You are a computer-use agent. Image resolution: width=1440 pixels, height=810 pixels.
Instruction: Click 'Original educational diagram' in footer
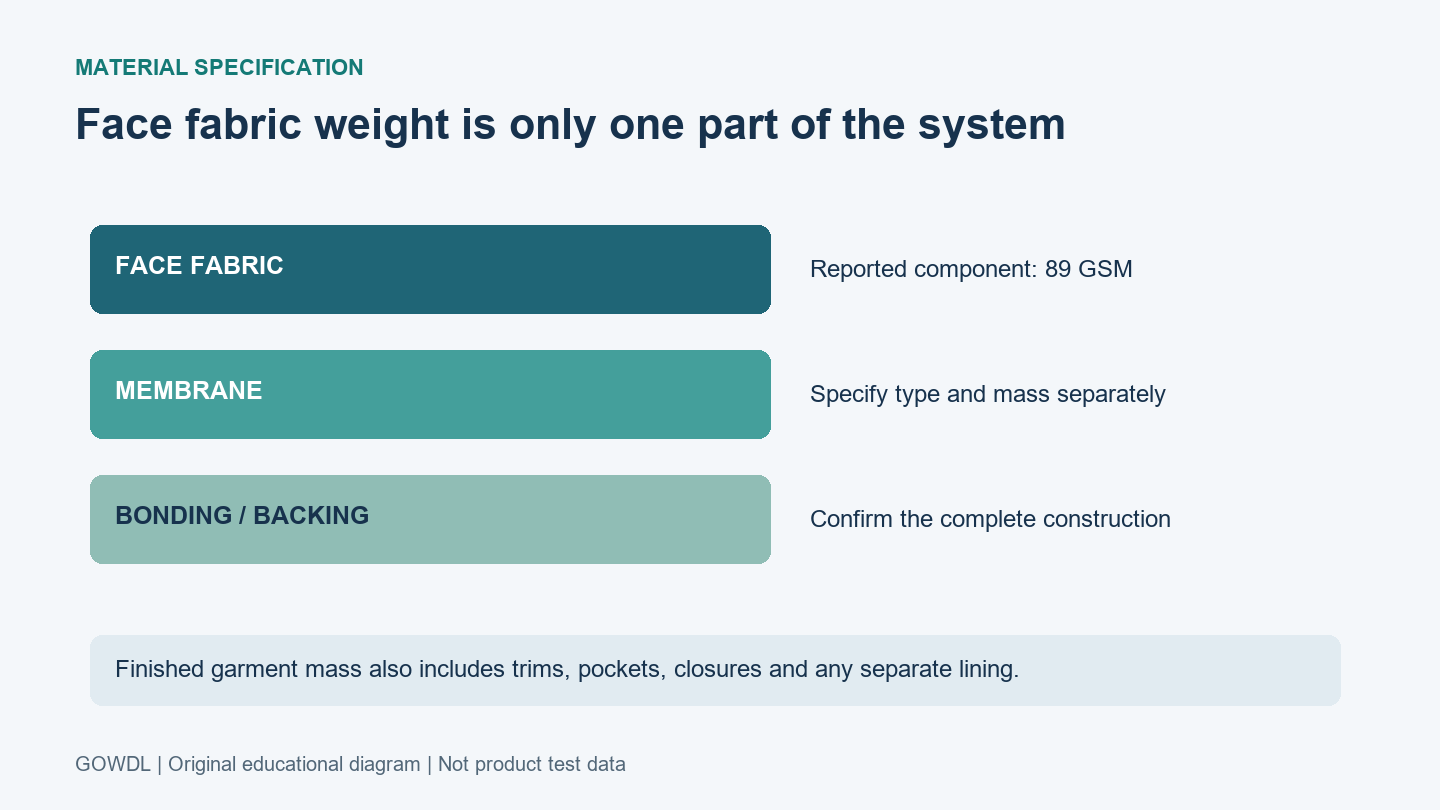[x=294, y=764]
